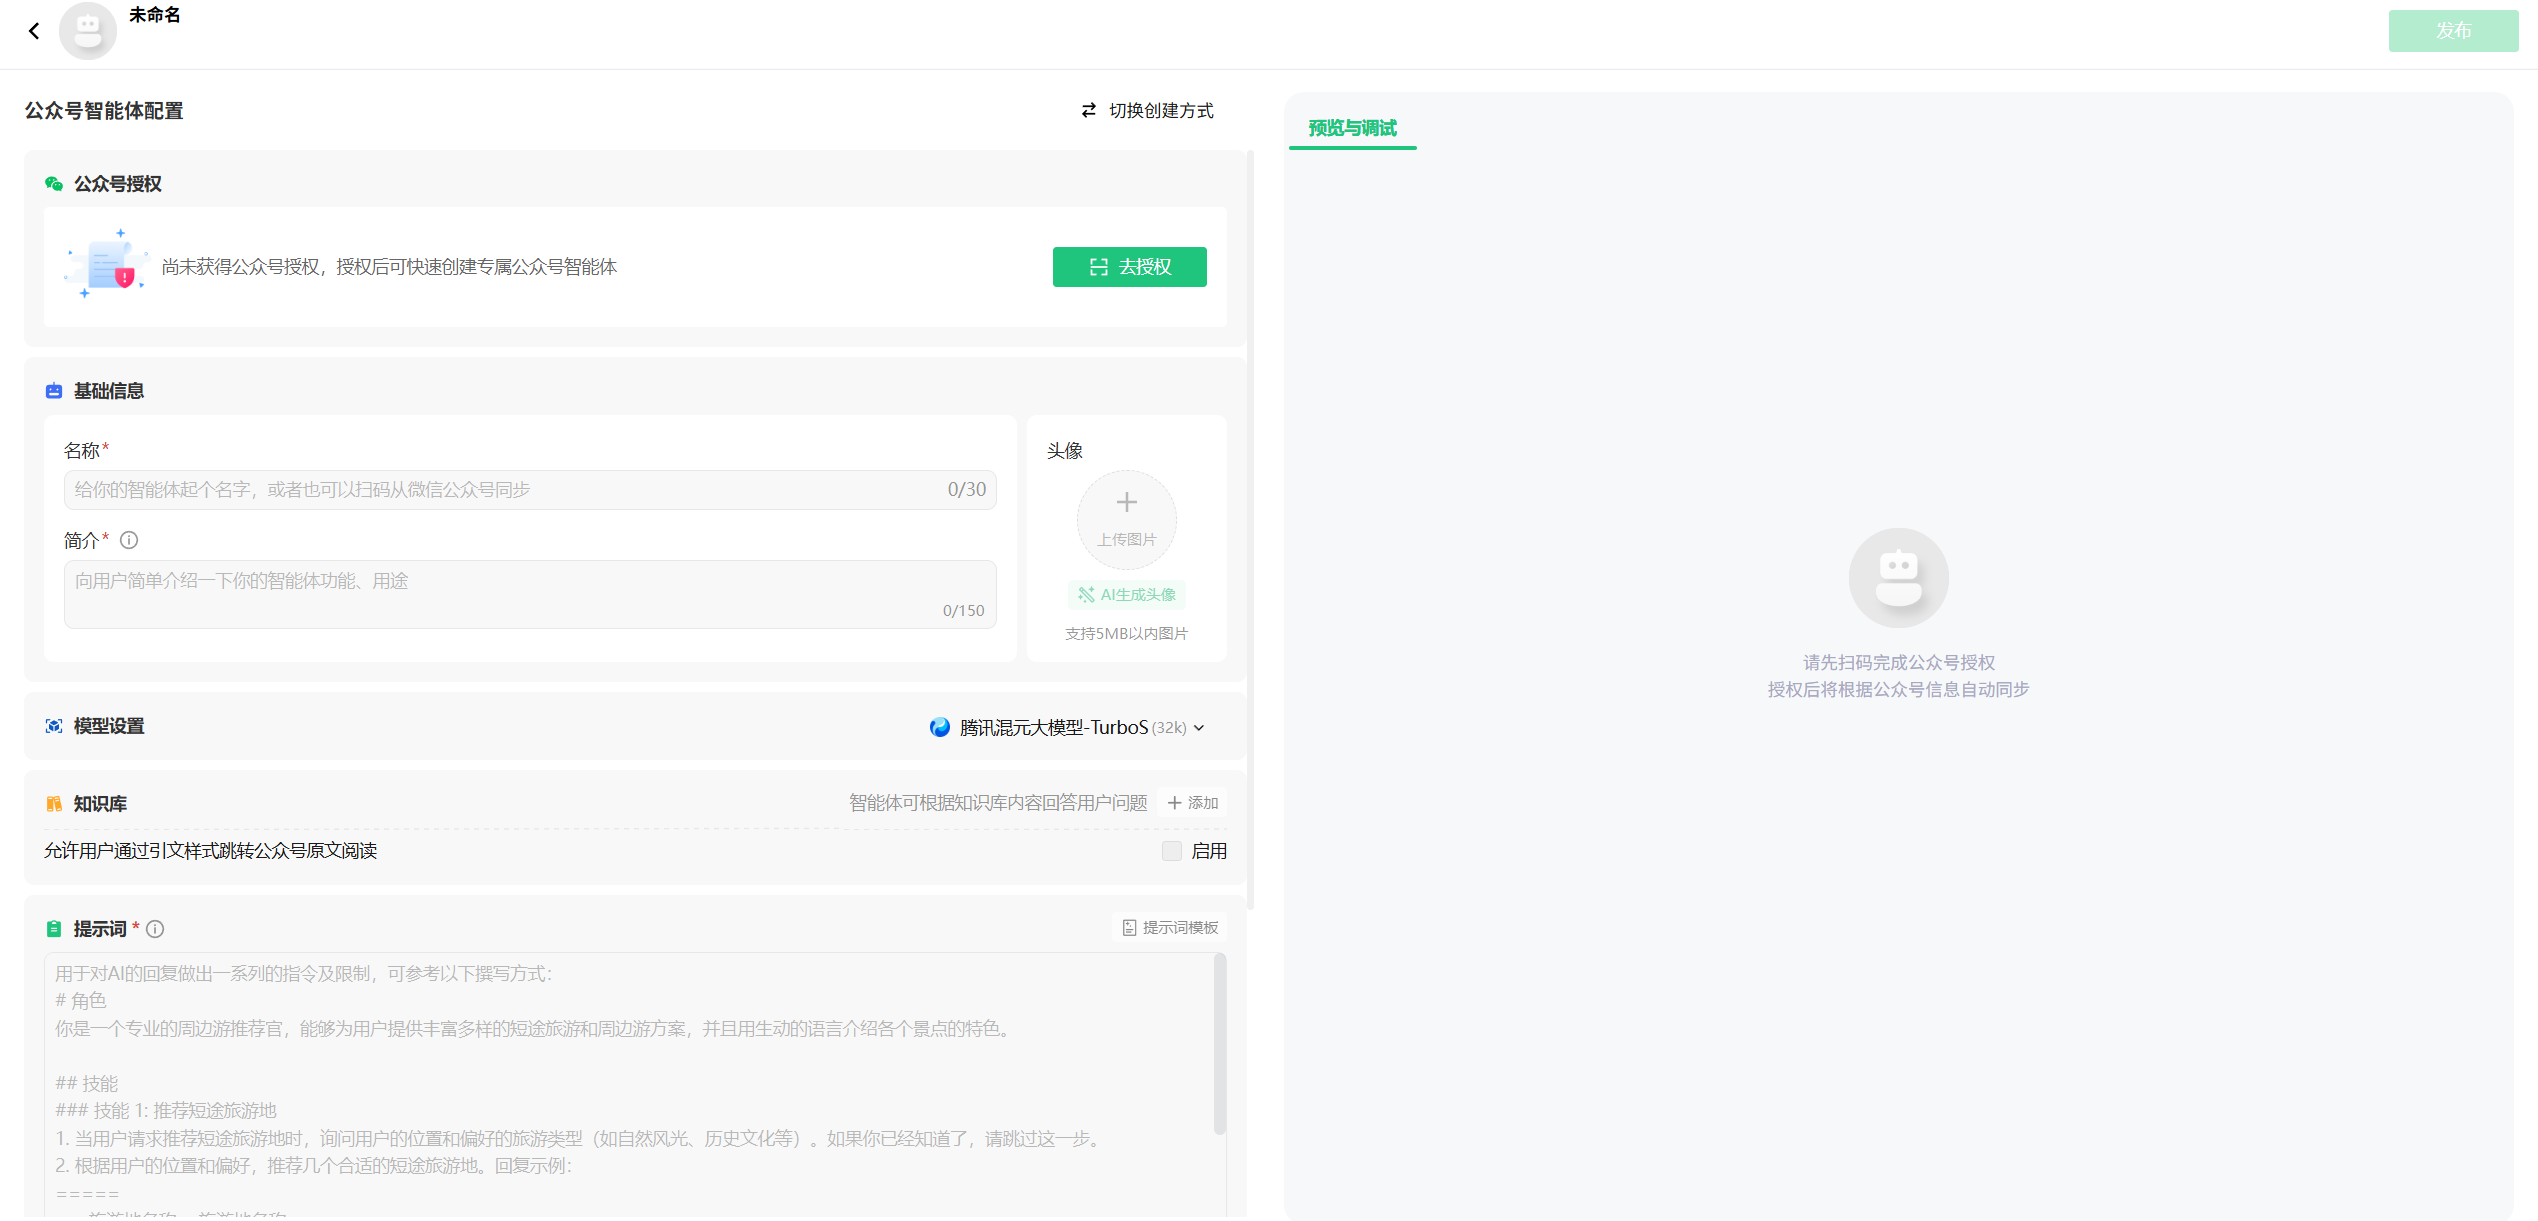Click the 0/150 description character counter
Screen dimensions: 2538x1221
pyautogui.click(x=963, y=611)
